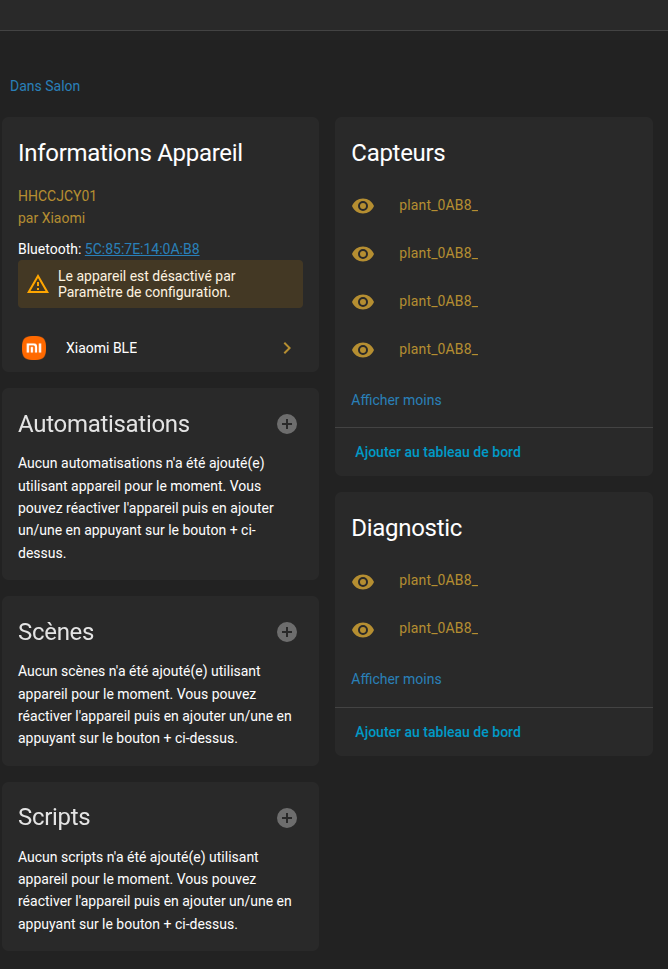Open the first plant_0AB8_ sensor entity in Capteurs

click(x=439, y=206)
